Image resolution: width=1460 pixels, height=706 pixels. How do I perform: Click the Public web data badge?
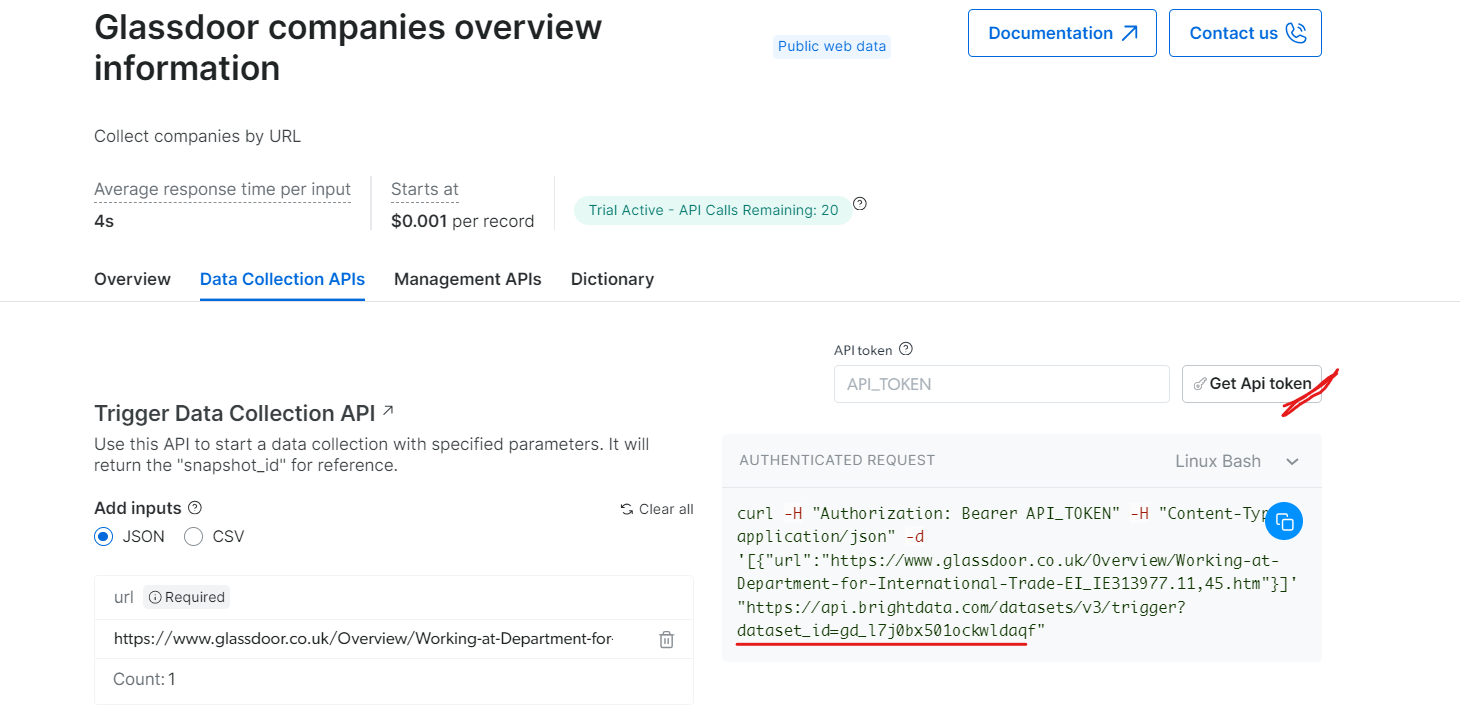coord(831,46)
